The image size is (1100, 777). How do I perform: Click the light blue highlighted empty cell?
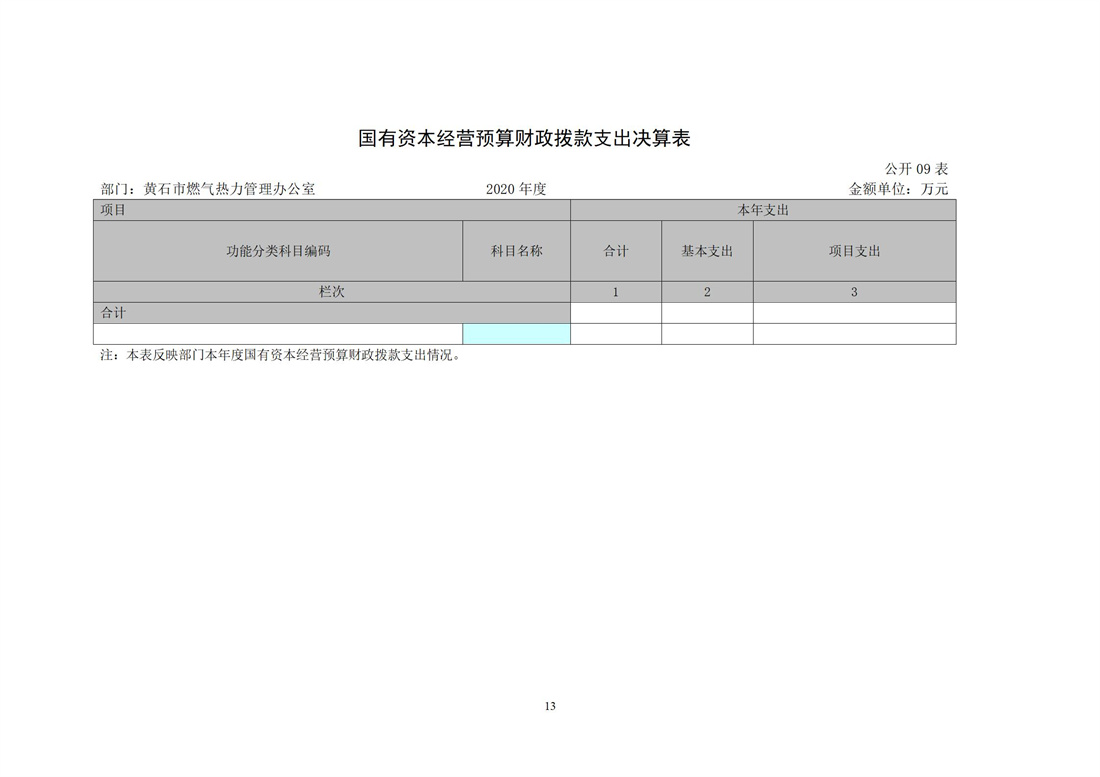[x=516, y=334]
